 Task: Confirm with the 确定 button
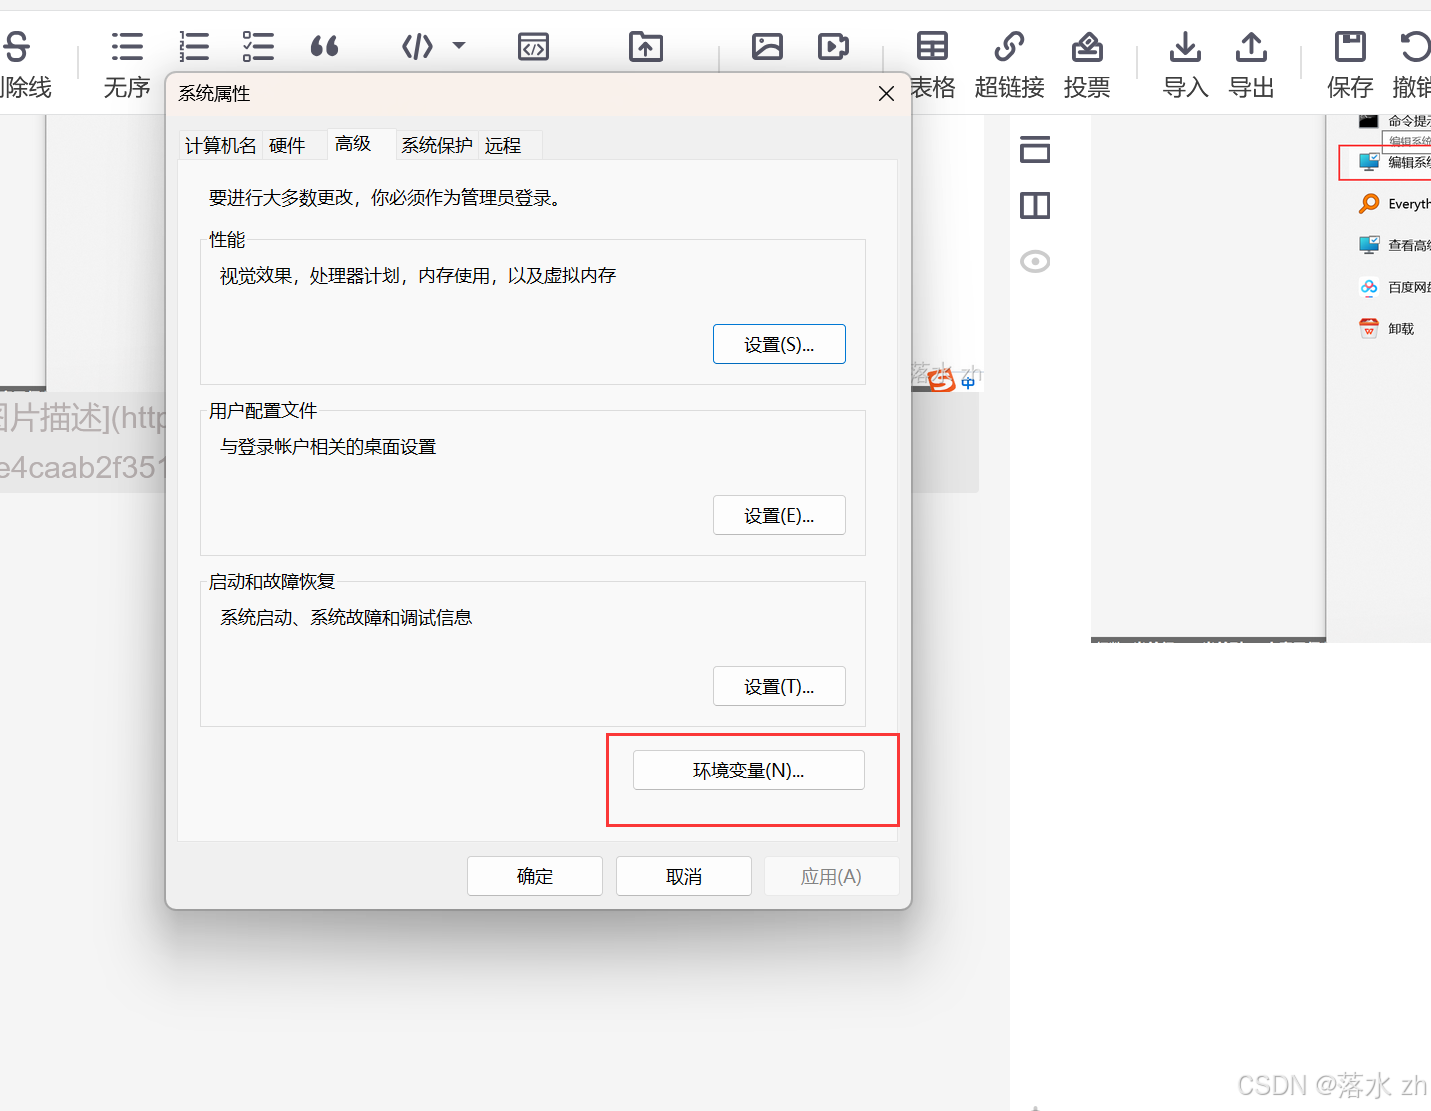[535, 876]
